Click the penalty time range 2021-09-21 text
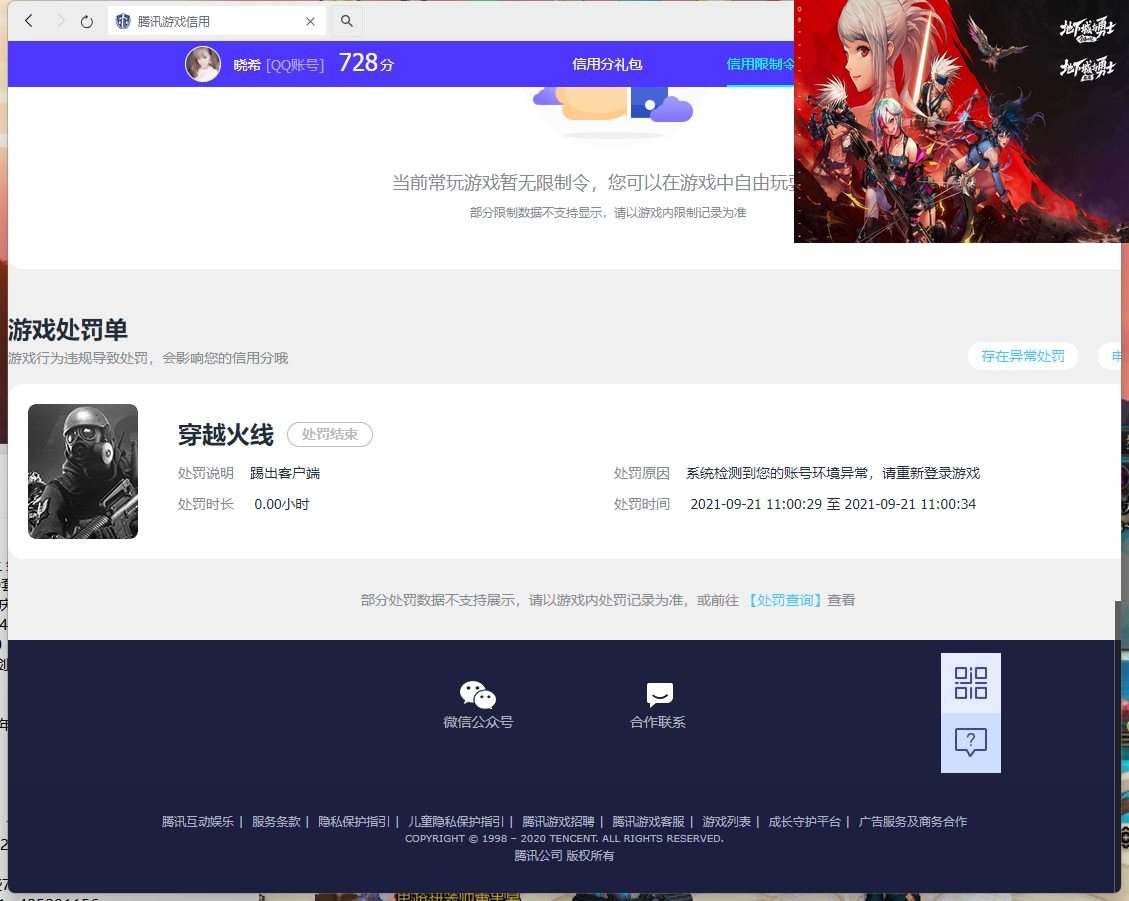 point(833,504)
